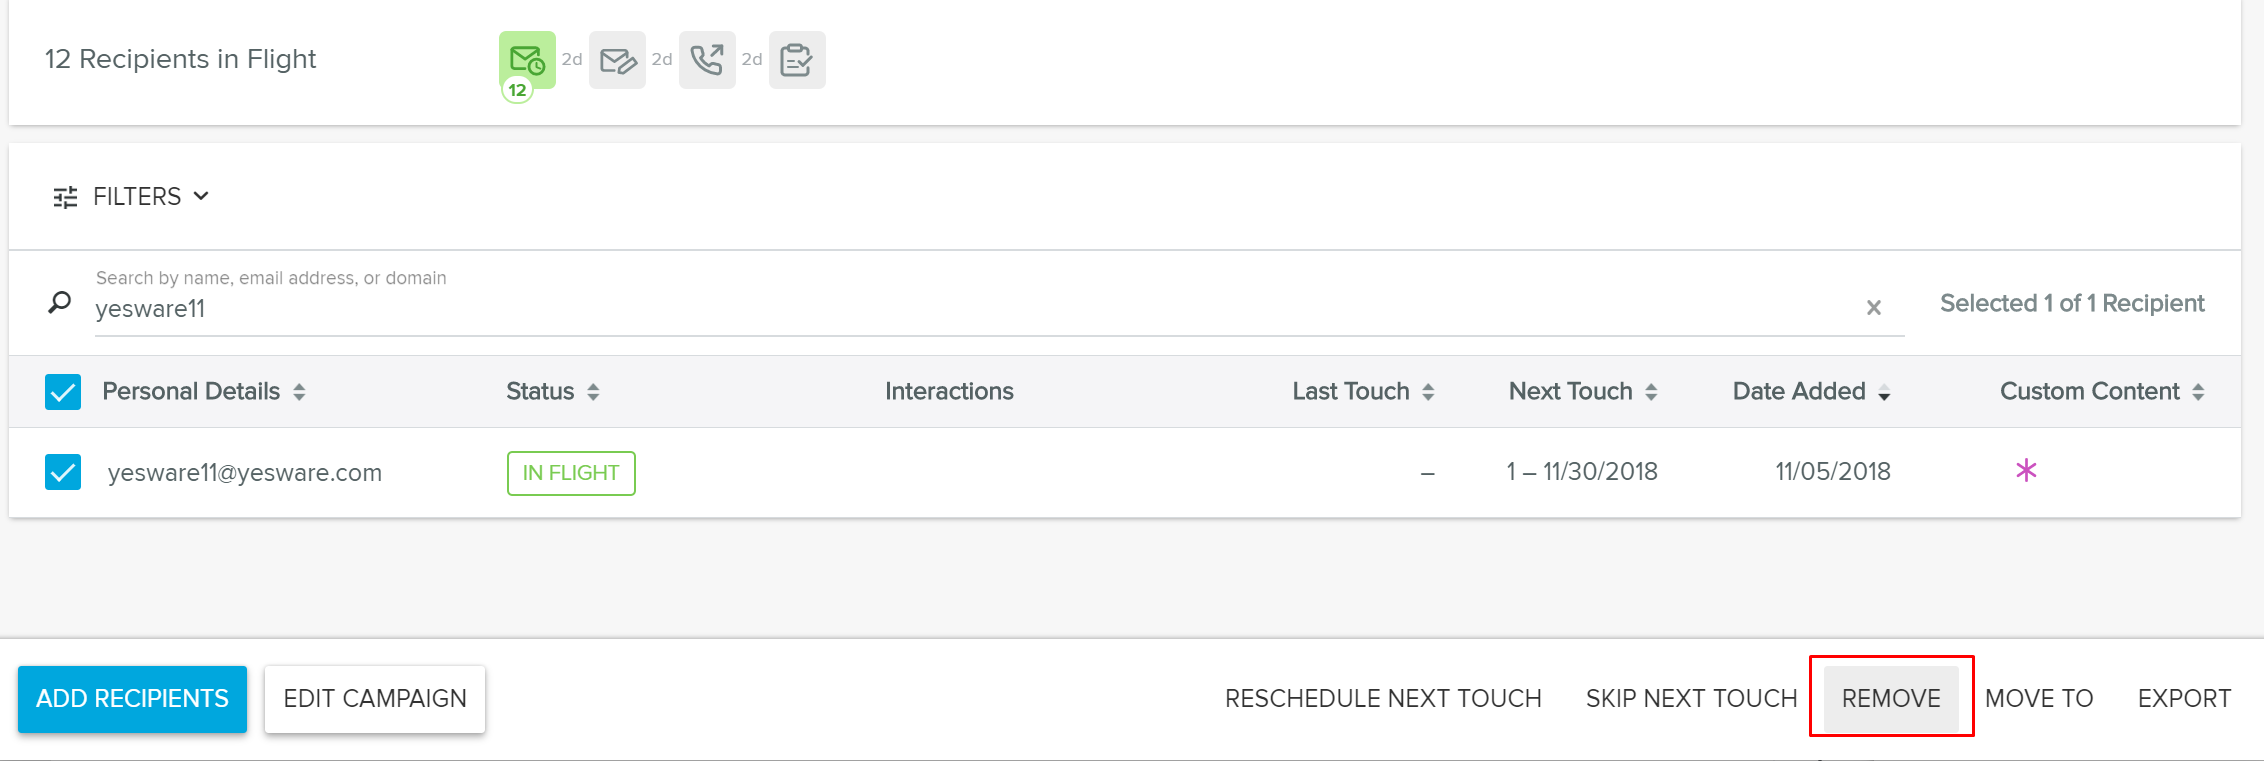Click the search magnifier icon
Screen dimensions: 2264x761
(60, 302)
